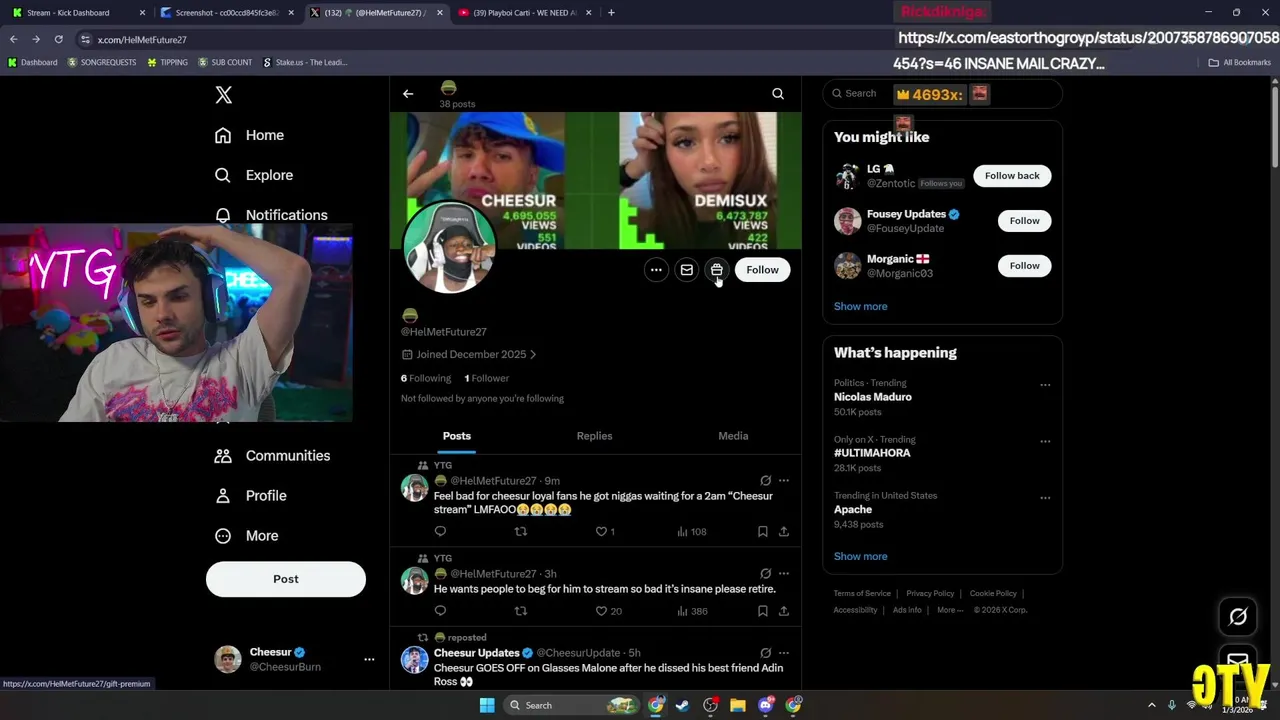Open Privacy Policy link
1280x720 pixels.
(x=930, y=594)
